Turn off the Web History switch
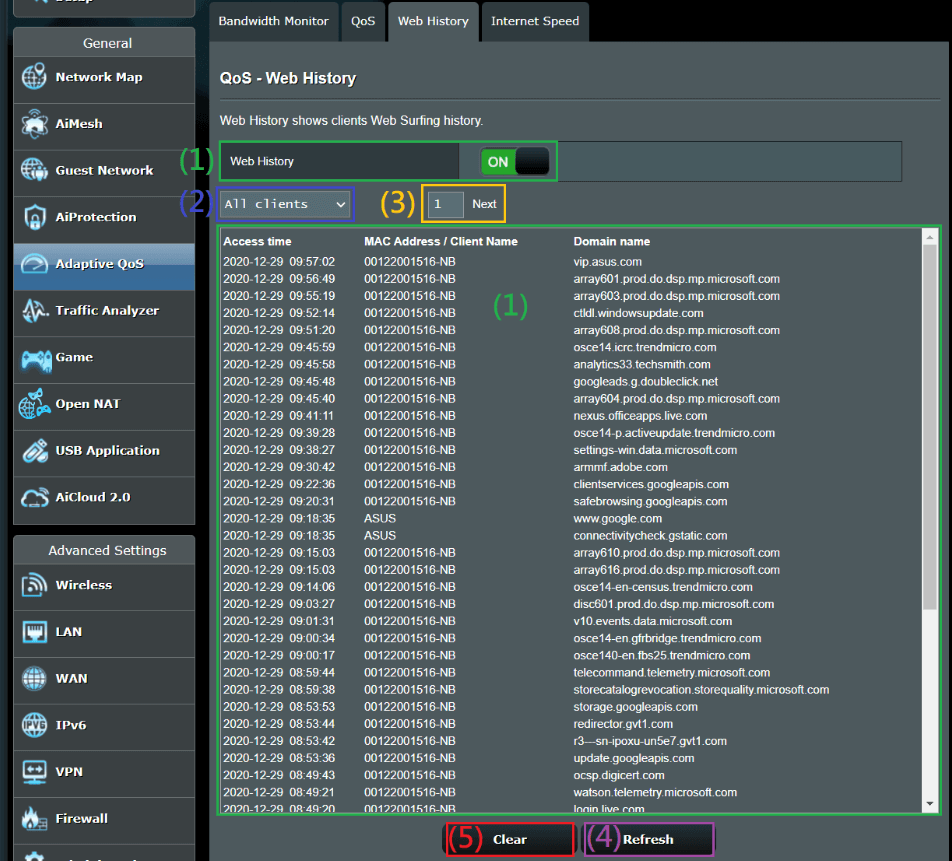The image size is (952, 861). point(515,162)
